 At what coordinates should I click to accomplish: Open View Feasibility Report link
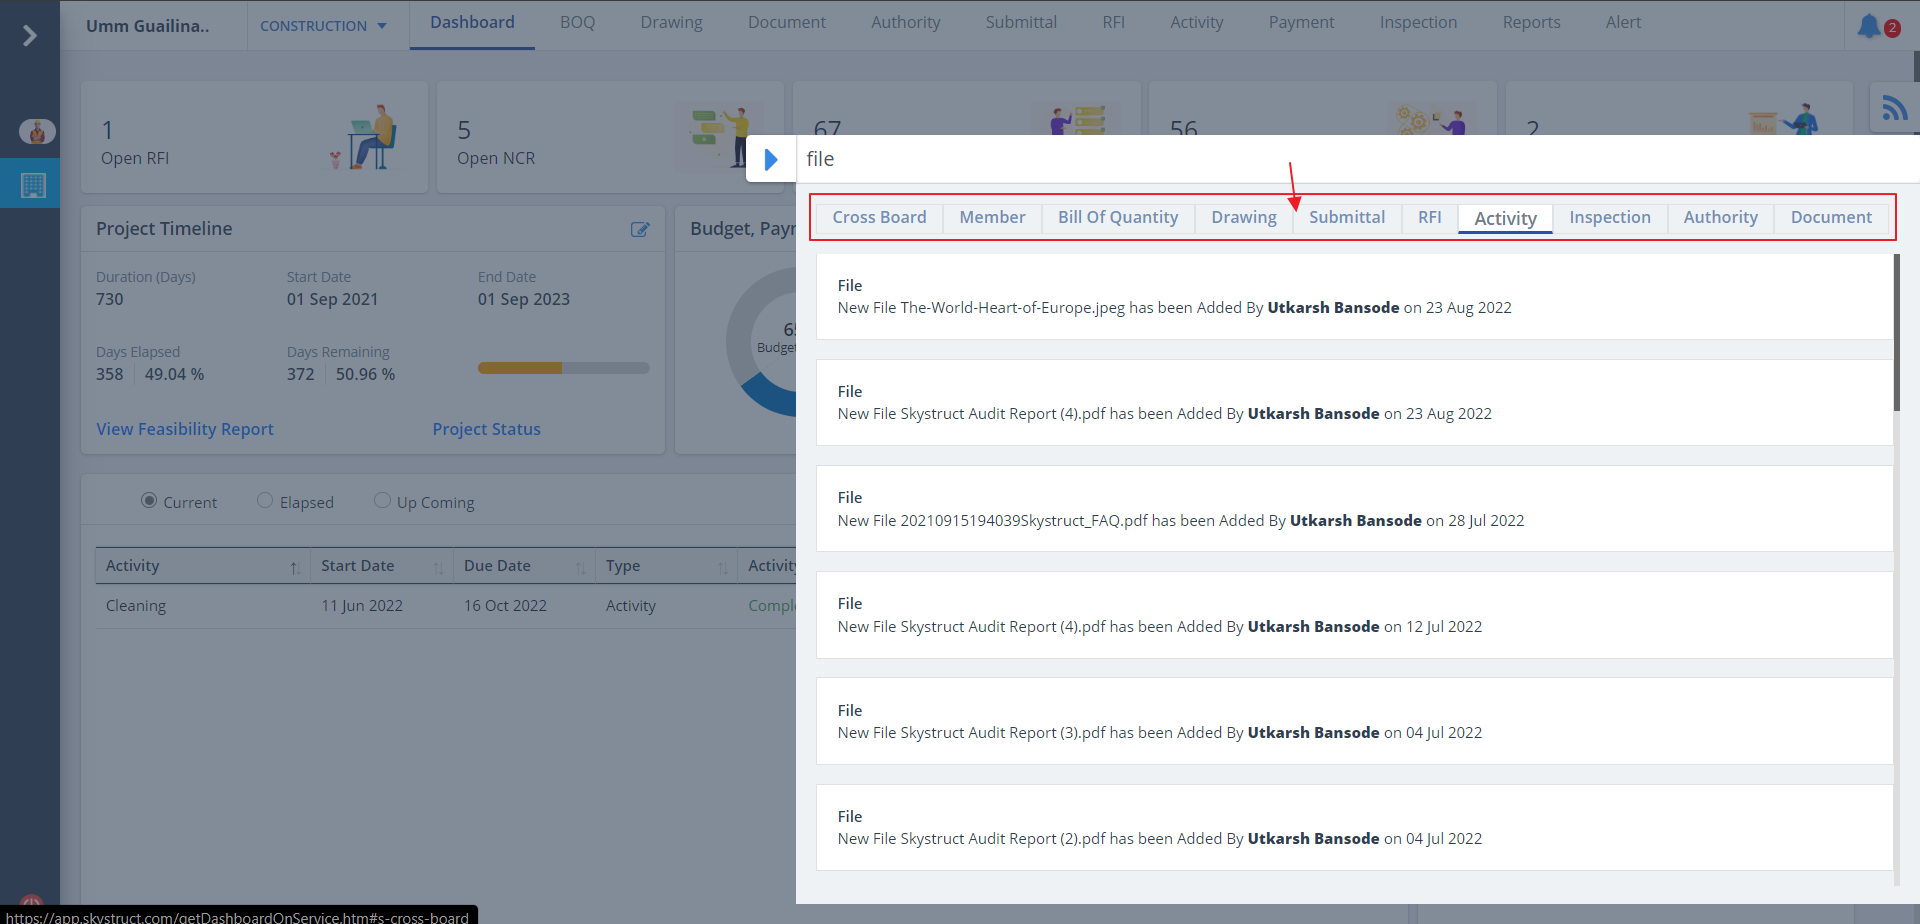click(x=185, y=429)
